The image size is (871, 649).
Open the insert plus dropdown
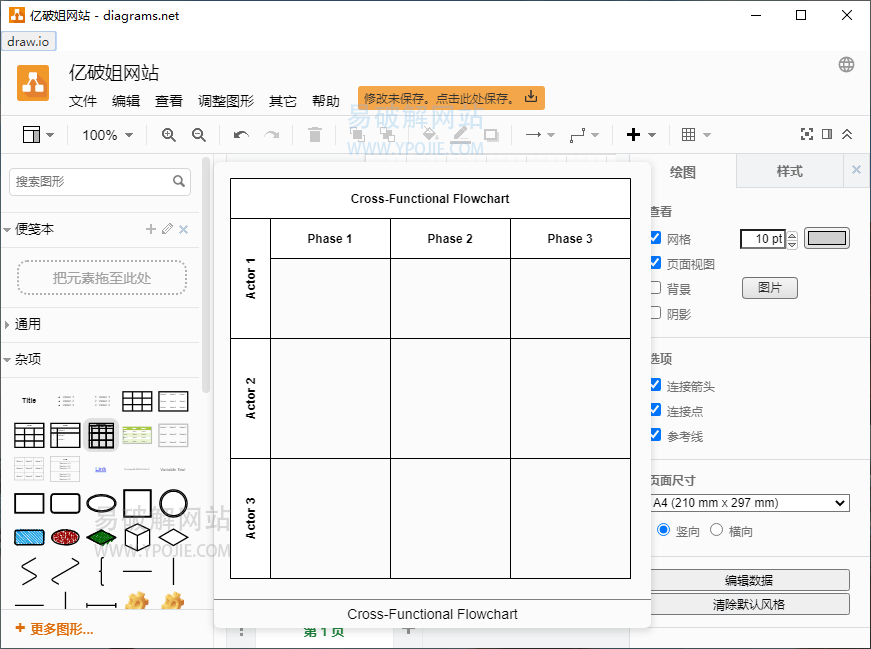pyautogui.click(x=640, y=134)
